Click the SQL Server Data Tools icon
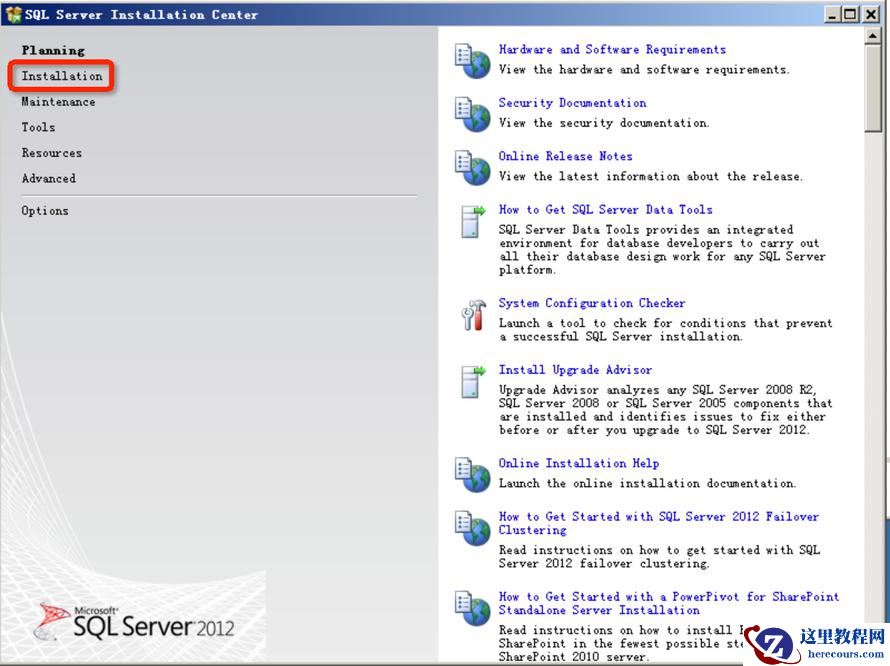The width and height of the screenshot is (890, 666). (472, 221)
